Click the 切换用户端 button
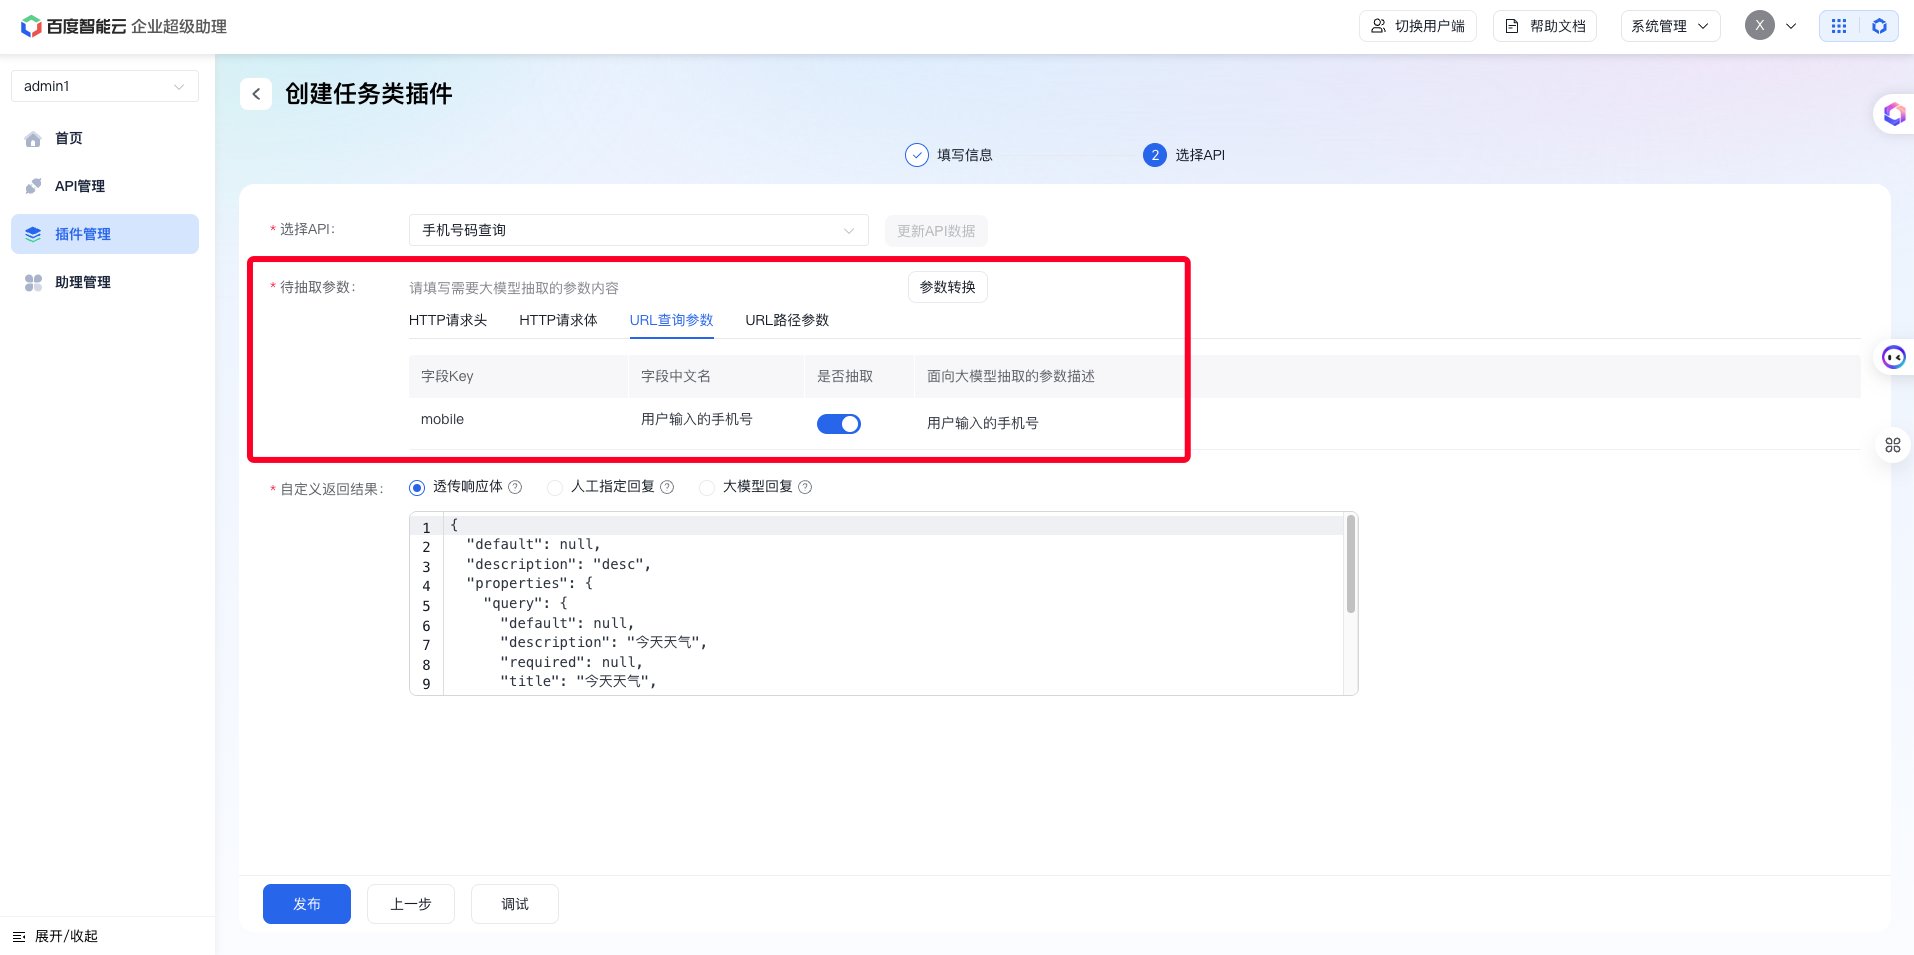The image size is (1914, 955). (1418, 26)
